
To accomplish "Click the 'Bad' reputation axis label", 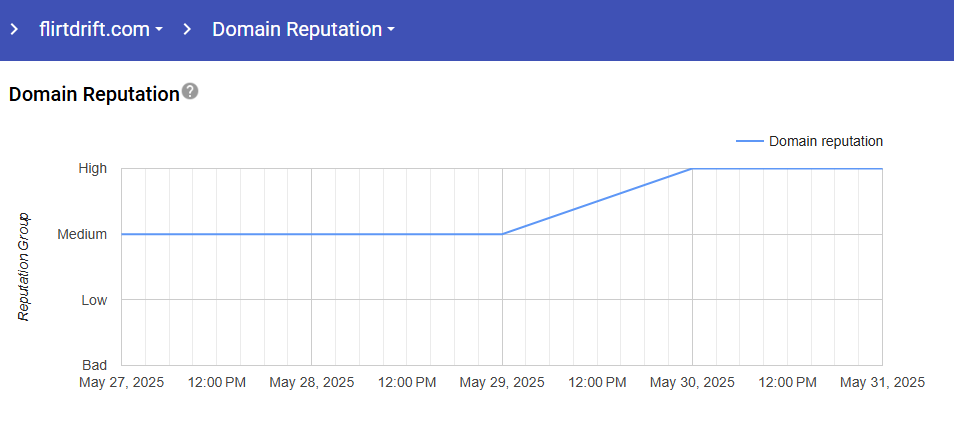I will (93, 365).
